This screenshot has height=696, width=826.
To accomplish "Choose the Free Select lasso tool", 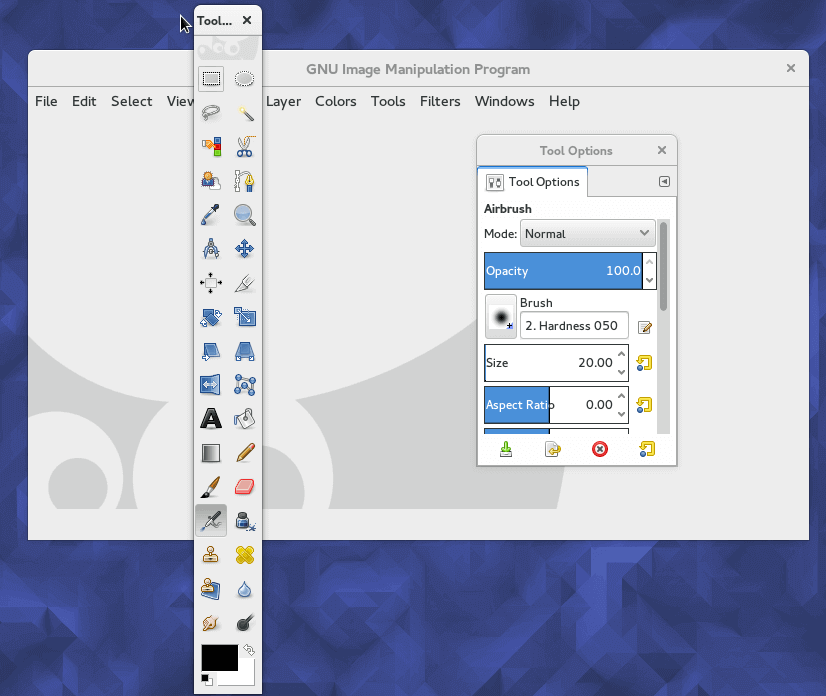I will click(x=211, y=113).
